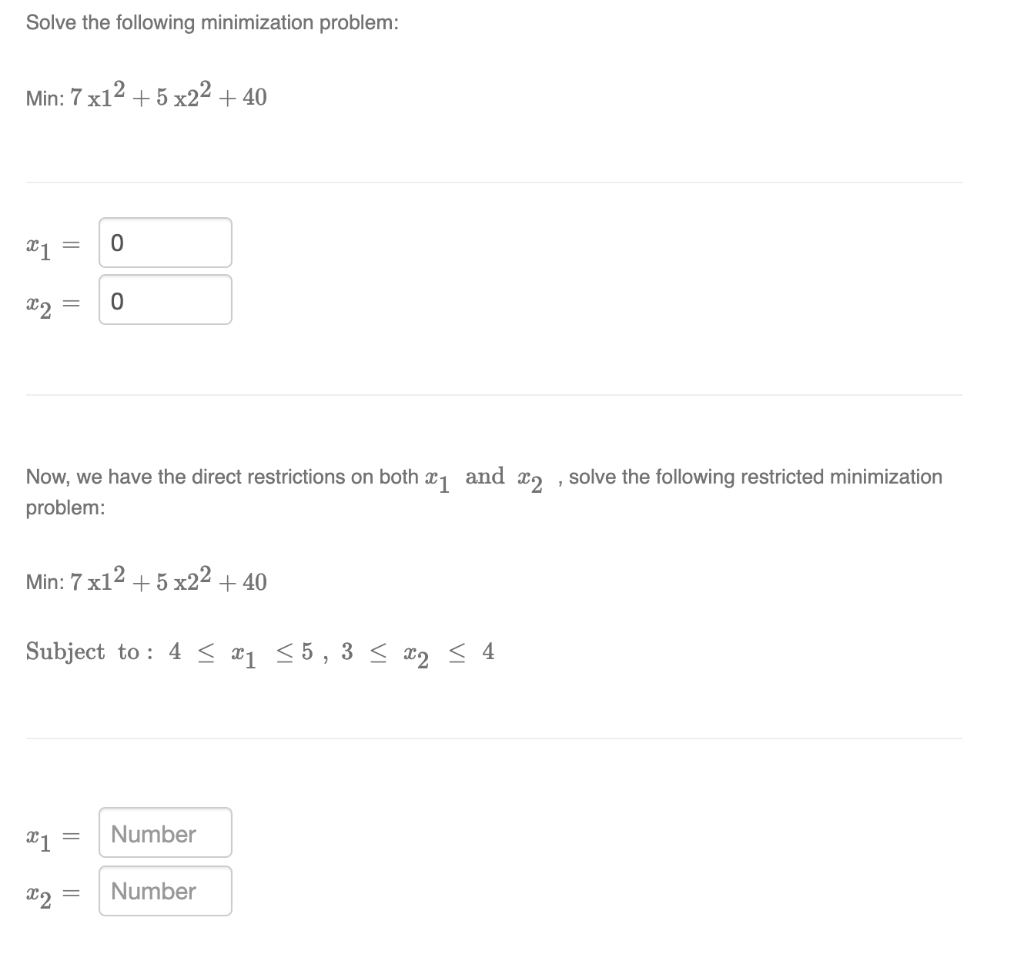This screenshot has width=1024, height=961.
Task: Click the minimization objective formula text
Action: click(x=146, y=95)
